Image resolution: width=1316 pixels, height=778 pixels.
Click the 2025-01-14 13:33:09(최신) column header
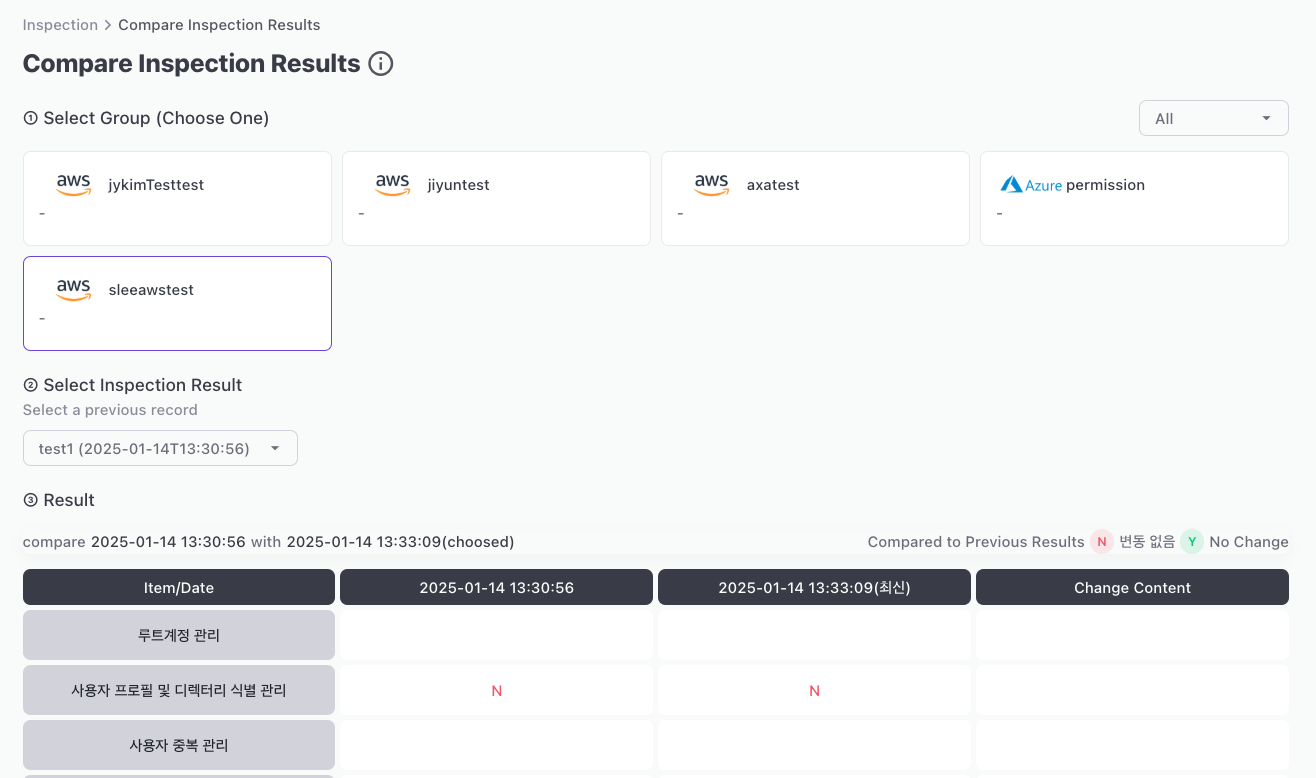814,588
